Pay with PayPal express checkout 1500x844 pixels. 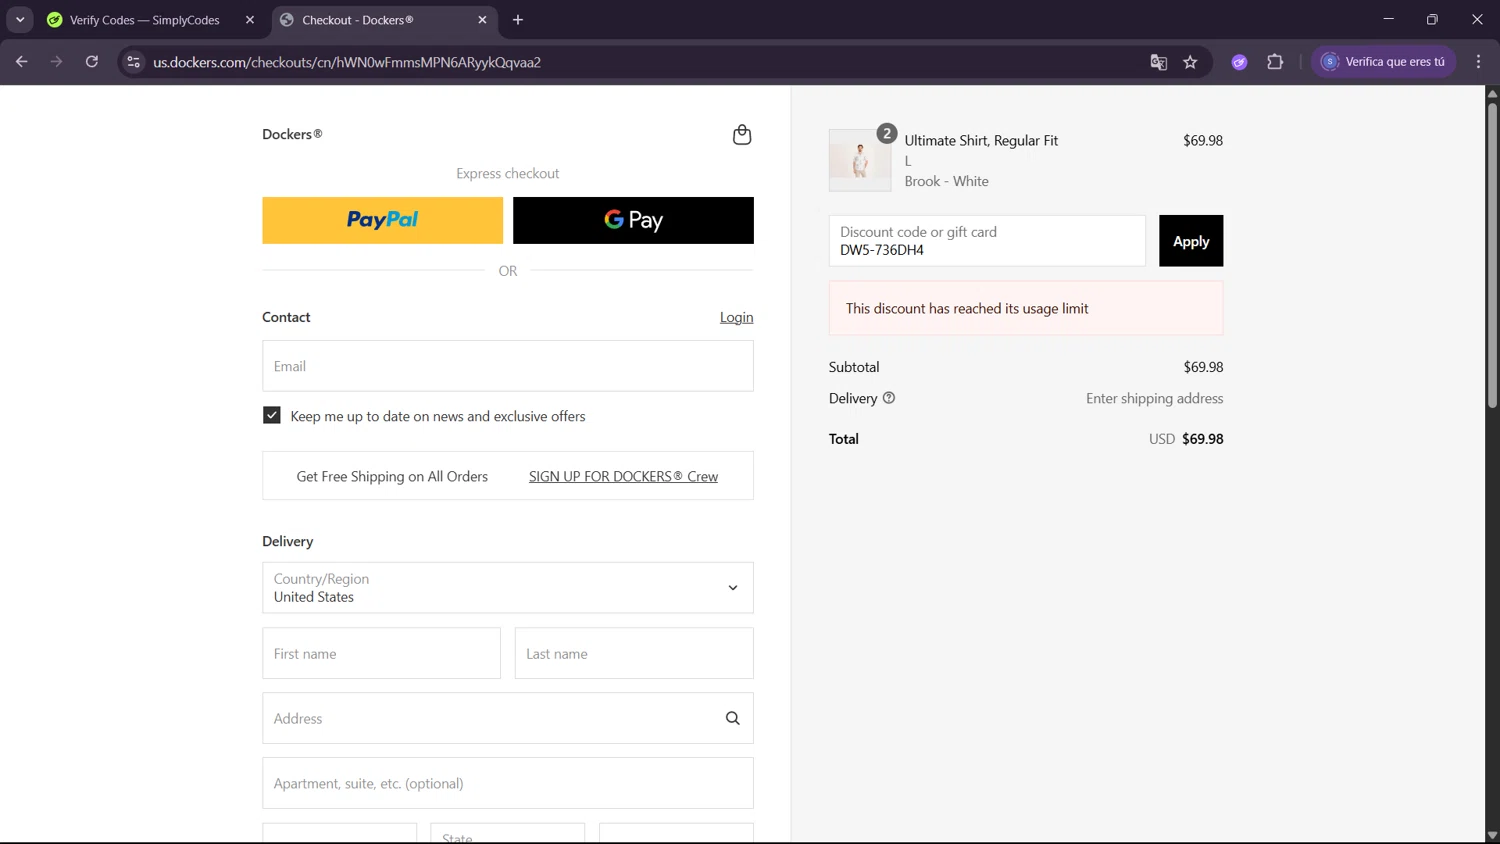(x=383, y=220)
